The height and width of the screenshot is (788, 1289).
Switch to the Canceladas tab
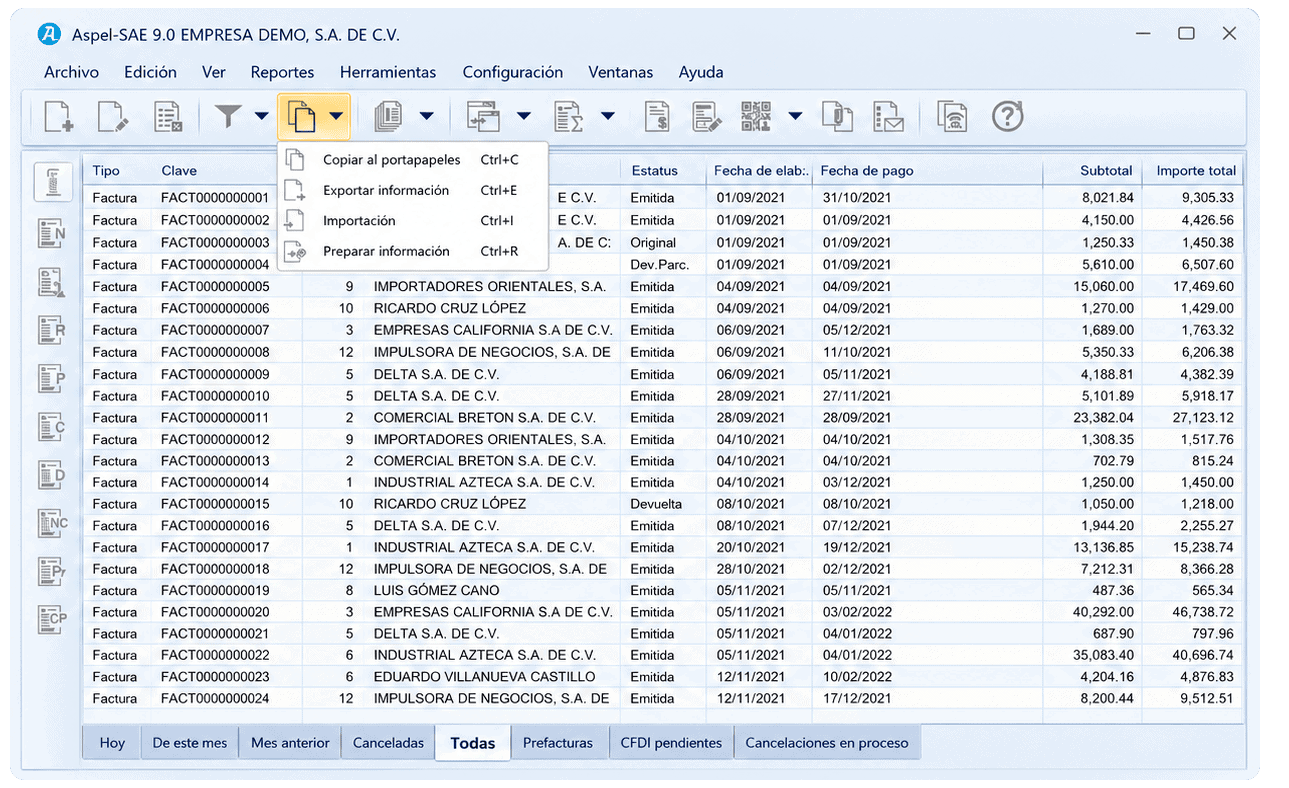tap(389, 743)
